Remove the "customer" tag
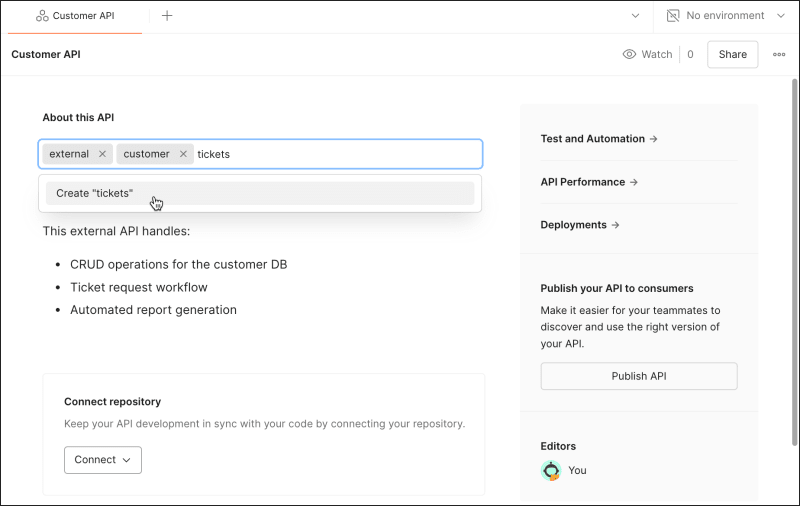This screenshot has height=506, width=800. tap(183, 154)
